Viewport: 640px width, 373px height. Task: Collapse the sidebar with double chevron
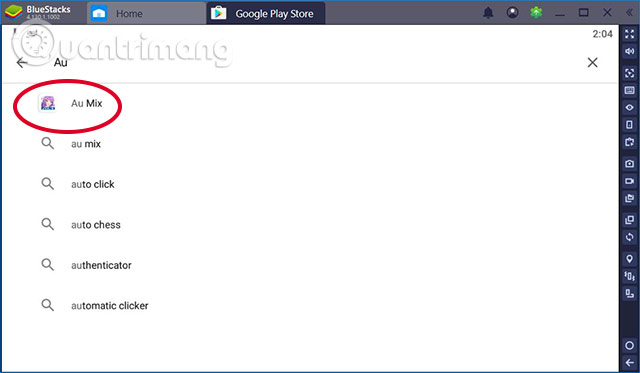point(629,13)
